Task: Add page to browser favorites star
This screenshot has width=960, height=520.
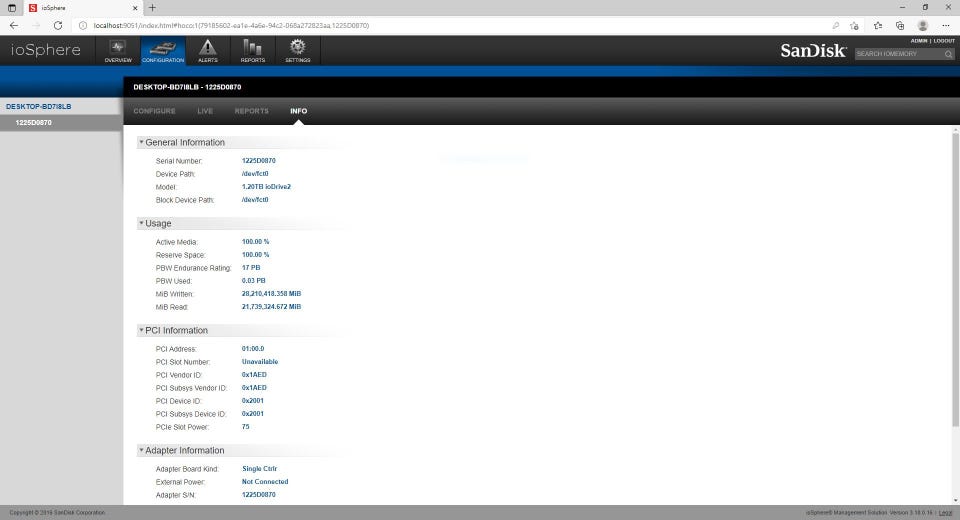Action: 854,25
